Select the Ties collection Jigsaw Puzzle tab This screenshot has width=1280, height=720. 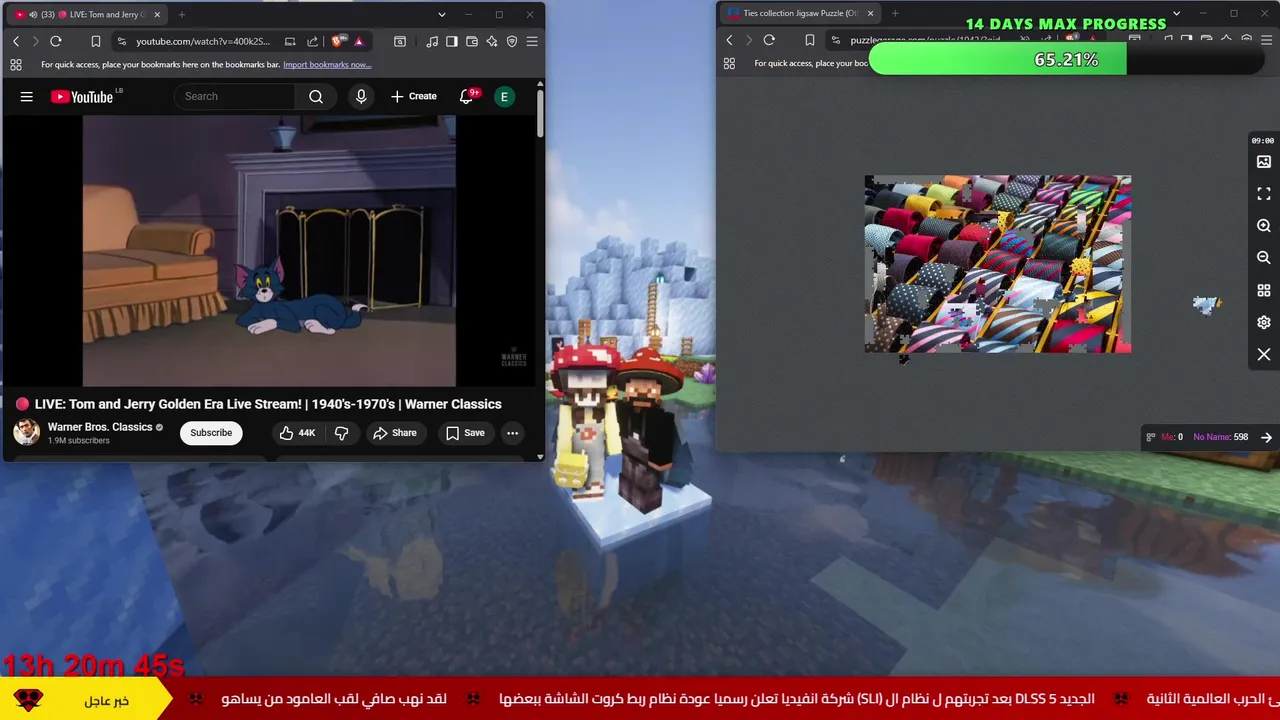click(x=800, y=14)
